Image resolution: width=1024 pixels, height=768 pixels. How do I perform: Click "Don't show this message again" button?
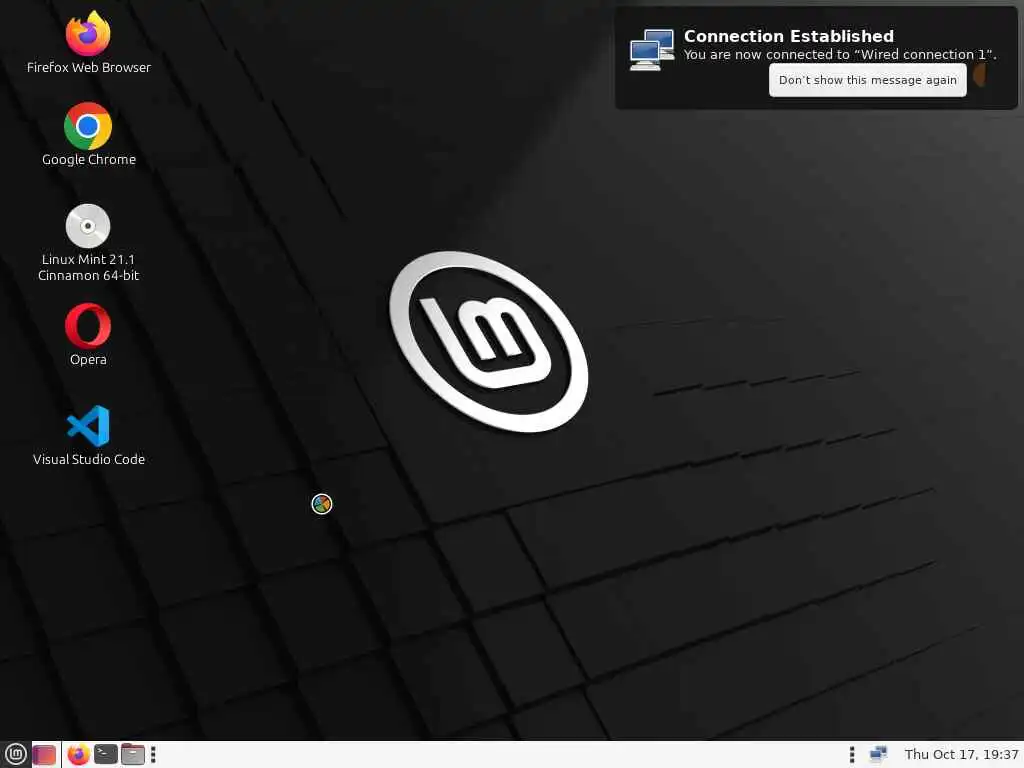[x=867, y=80]
